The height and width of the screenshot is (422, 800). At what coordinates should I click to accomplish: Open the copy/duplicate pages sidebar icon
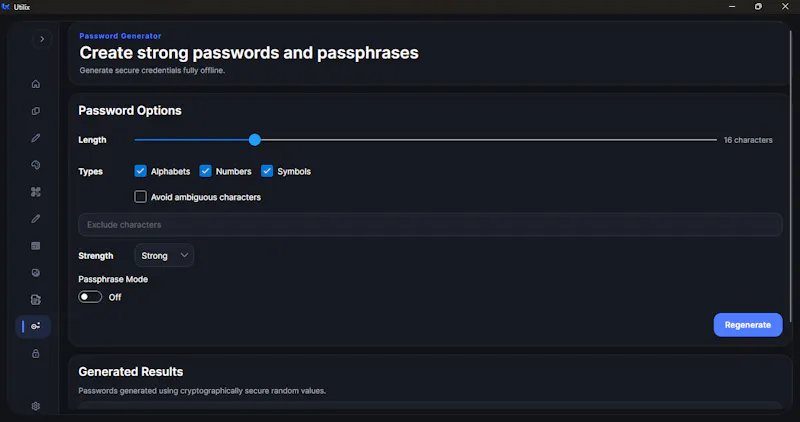tap(36, 111)
